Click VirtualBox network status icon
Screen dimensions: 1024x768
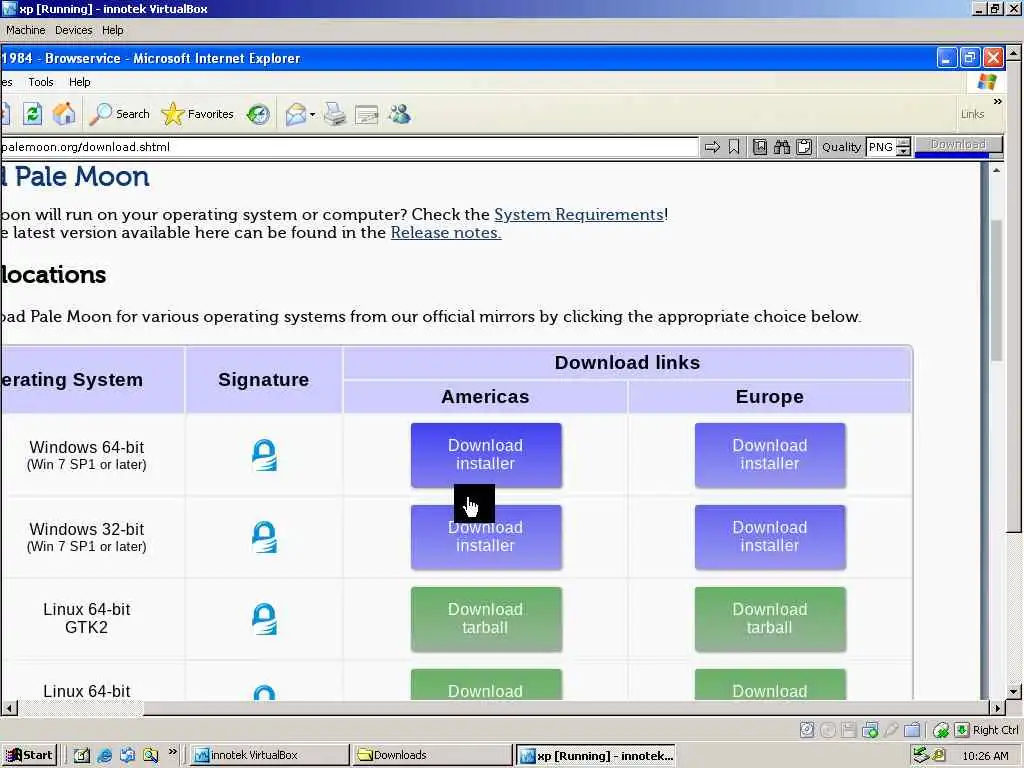click(870, 730)
